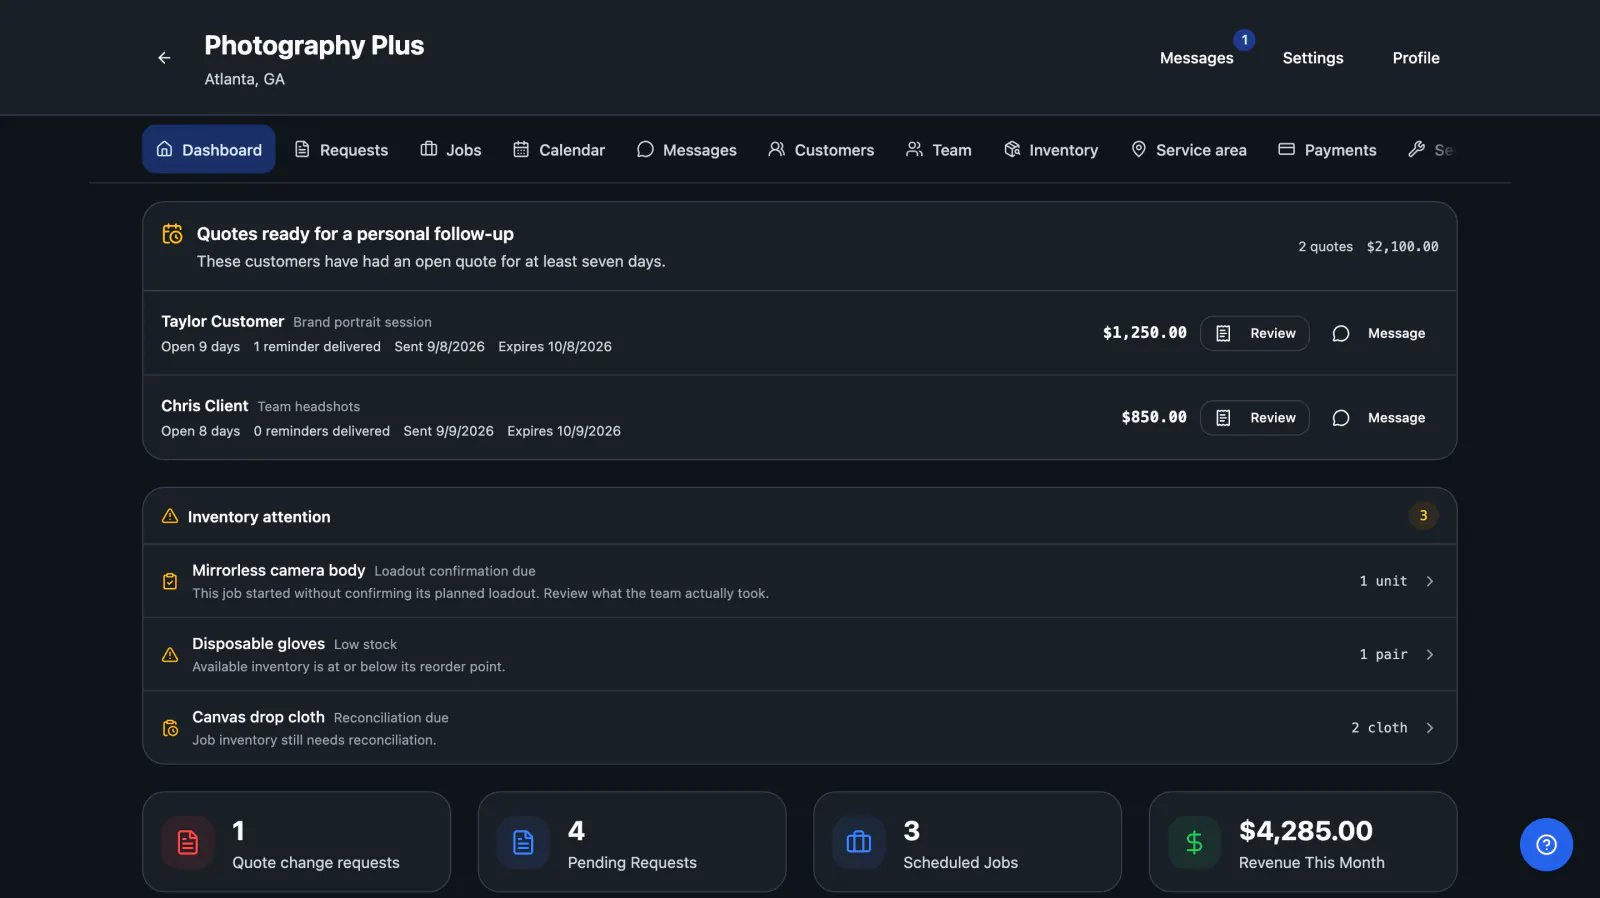Image resolution: width=1600 pixels, height=898 pixels.
Task: Click the back arrow beside Photography Plus
Action: click(x=164, y=58)
